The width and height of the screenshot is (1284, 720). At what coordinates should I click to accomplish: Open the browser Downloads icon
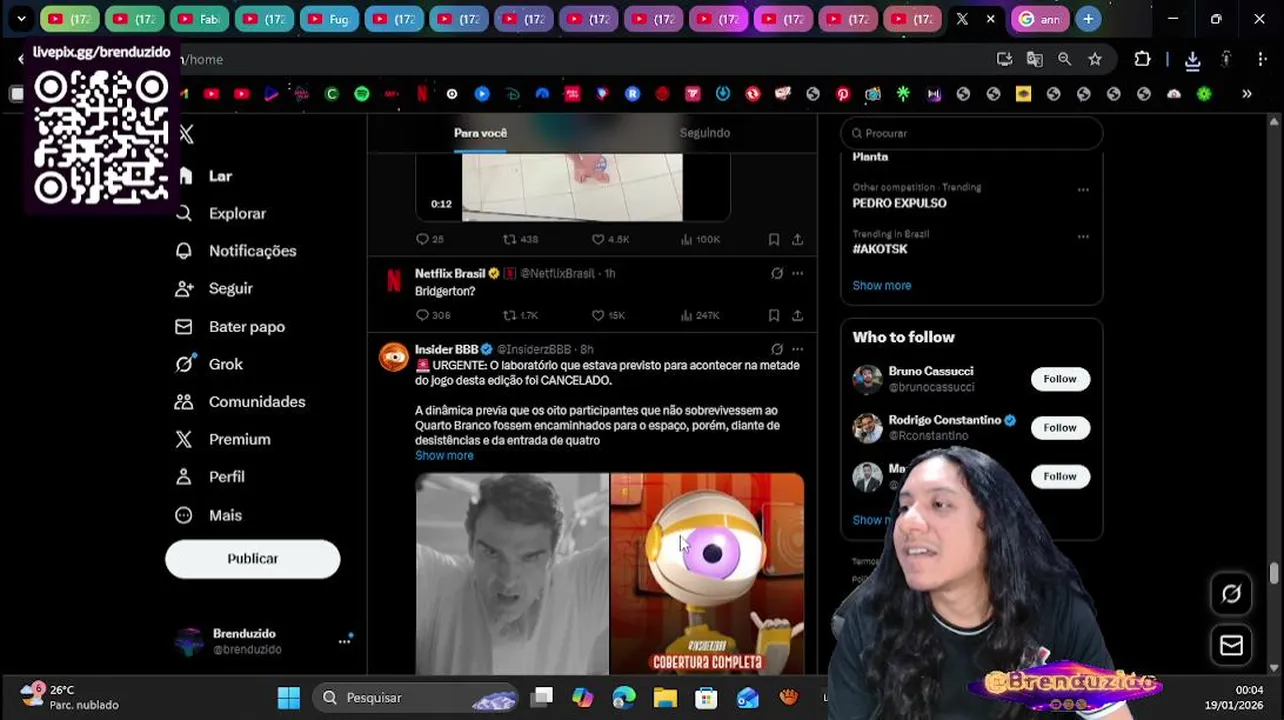pos(1192,60)
